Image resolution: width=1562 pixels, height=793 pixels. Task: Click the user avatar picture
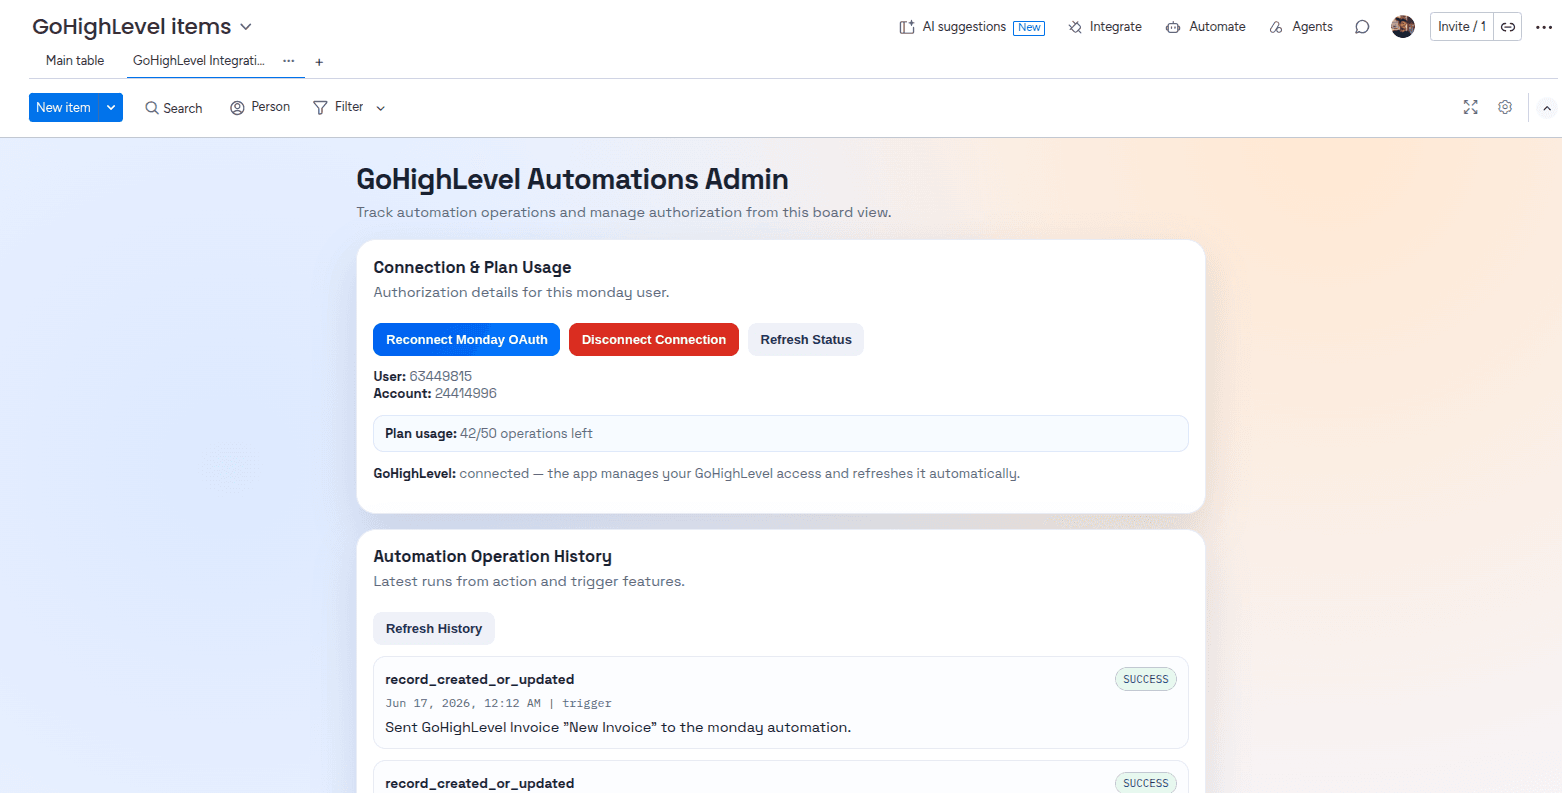tap(1403, 27)
